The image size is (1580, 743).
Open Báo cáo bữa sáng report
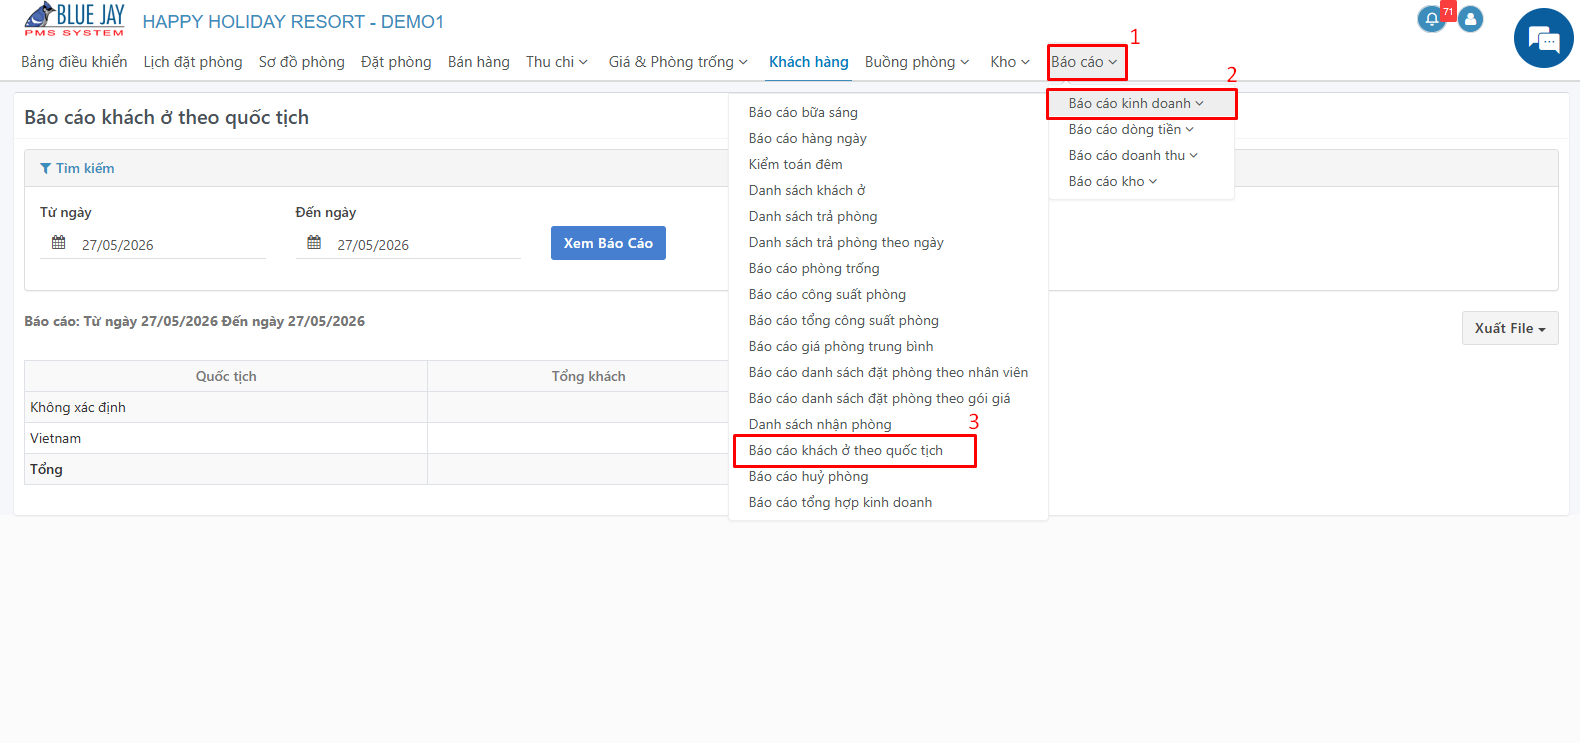803,112
